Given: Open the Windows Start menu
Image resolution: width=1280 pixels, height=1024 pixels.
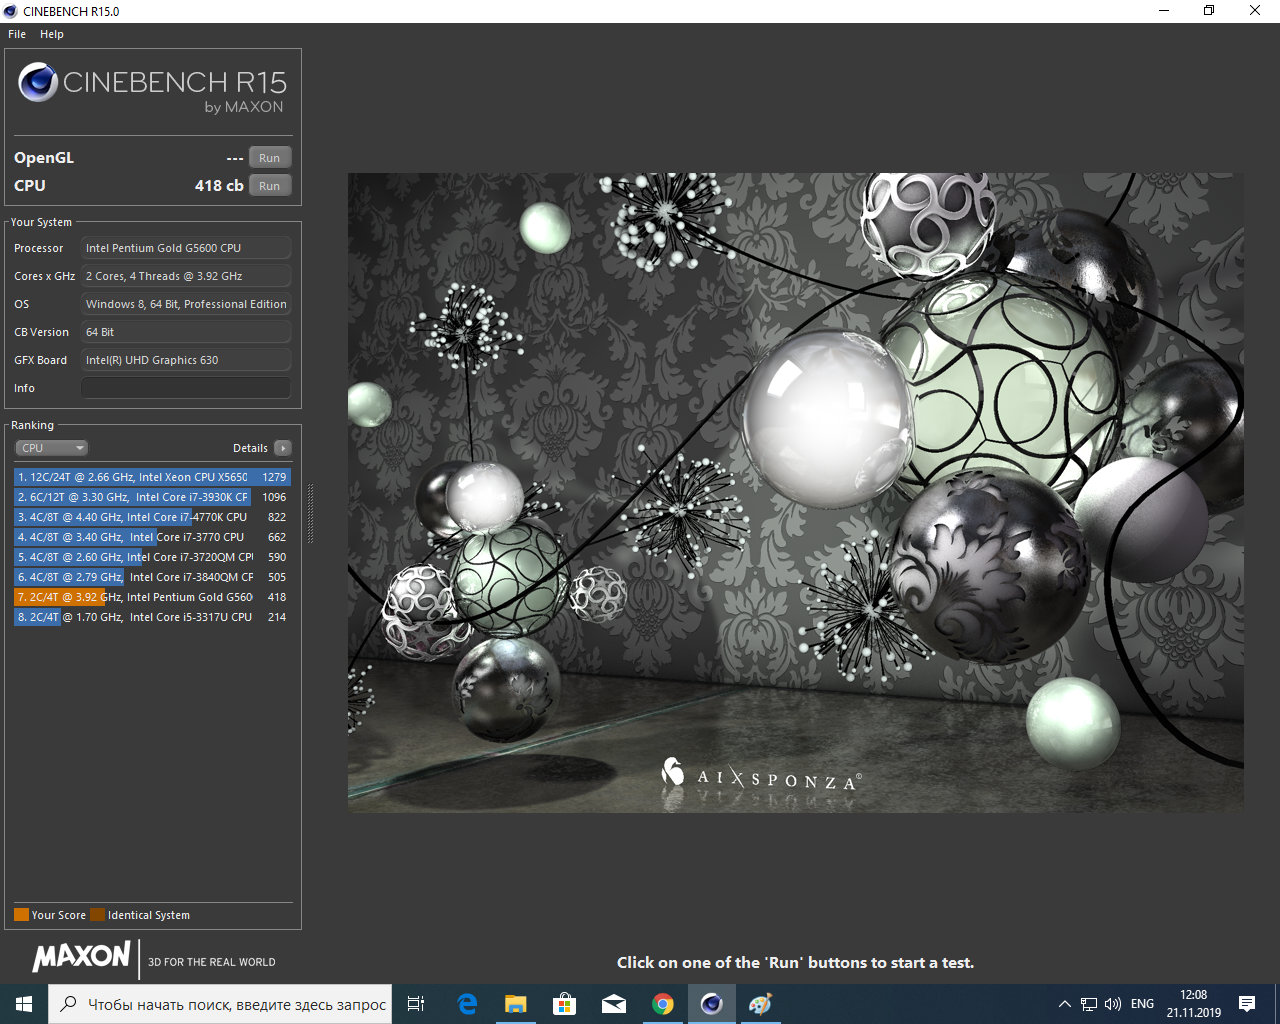Looking at the screenshot, I should click(24, 1004).
